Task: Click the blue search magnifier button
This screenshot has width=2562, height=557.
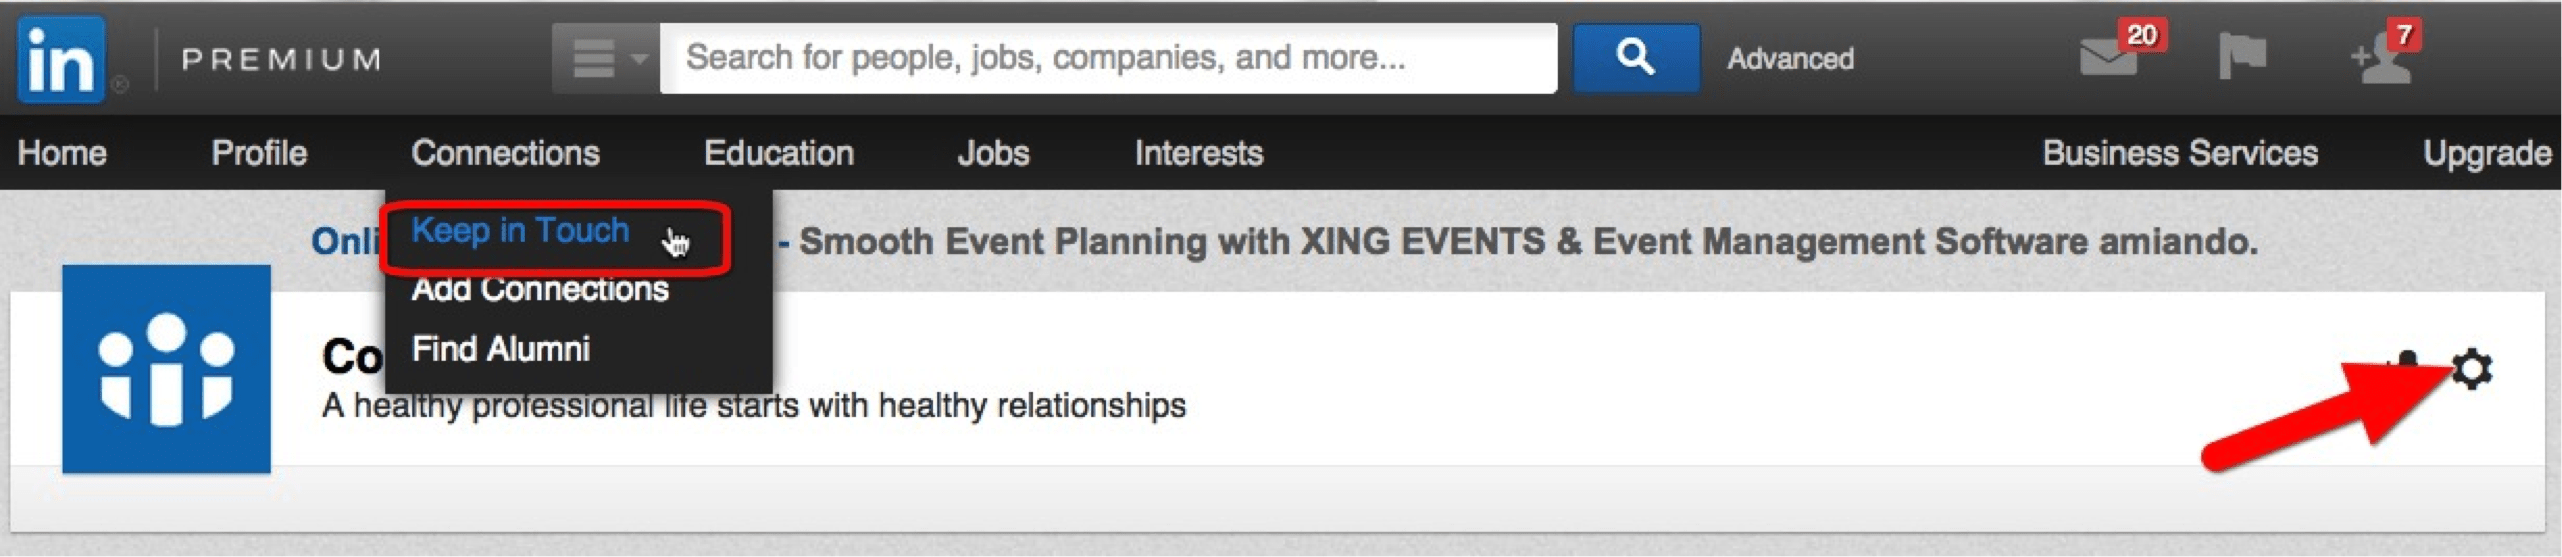Action: tap(1636, 58)
